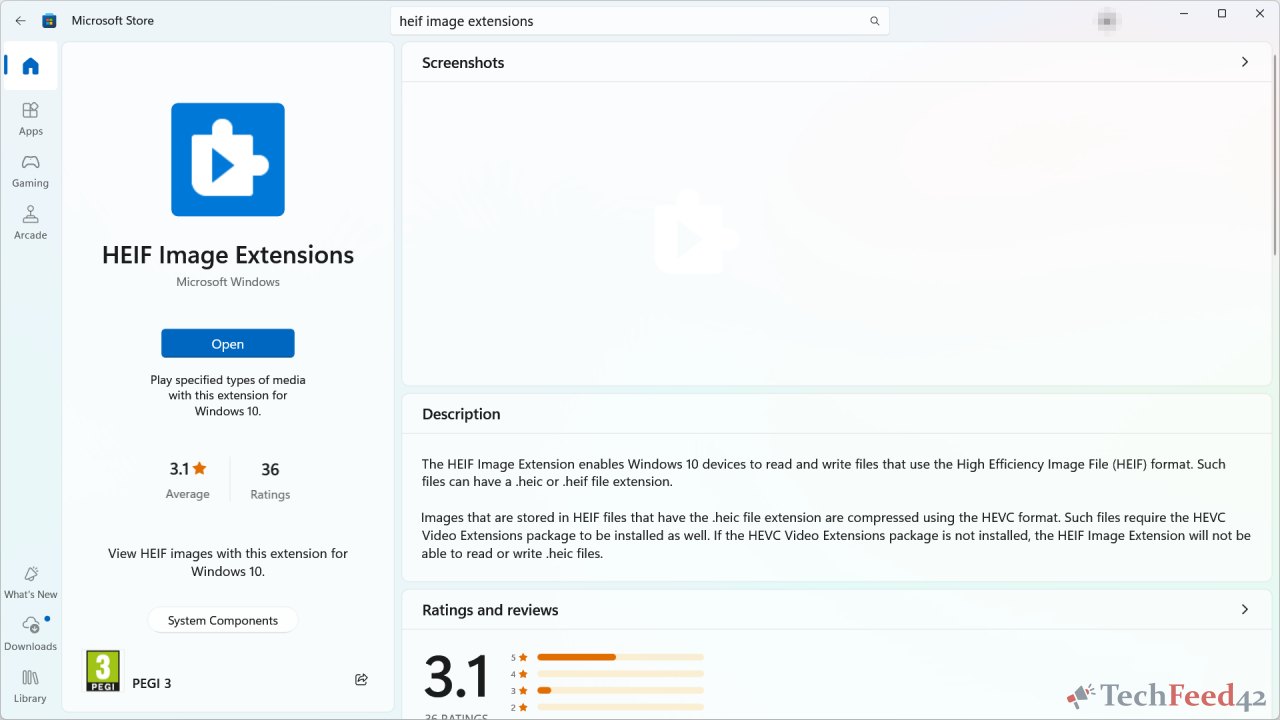Click the Screenshots heading
Viewport: 1280px width, 720px height.
point(463,62)
